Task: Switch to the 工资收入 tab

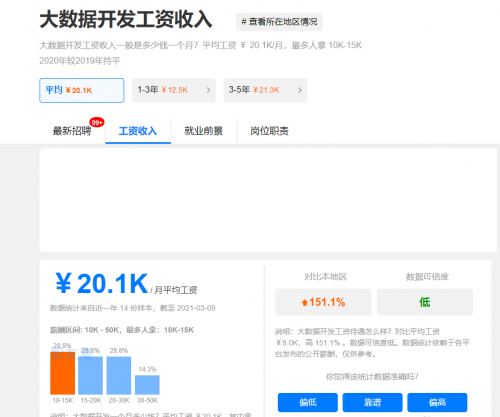Action: (x=138, y=131)
